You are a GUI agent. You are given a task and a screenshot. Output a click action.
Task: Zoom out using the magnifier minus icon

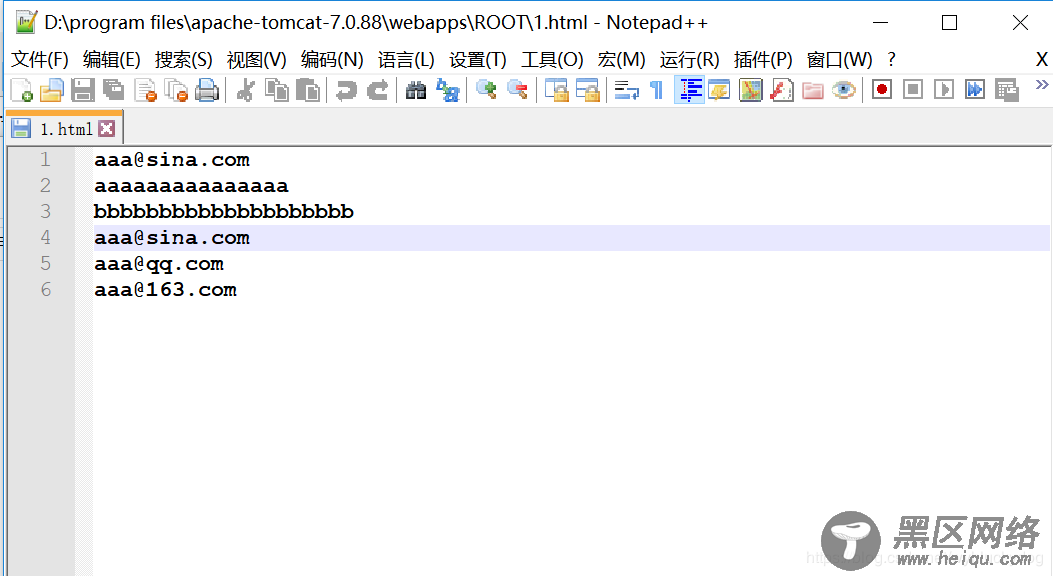click(517, 90)
